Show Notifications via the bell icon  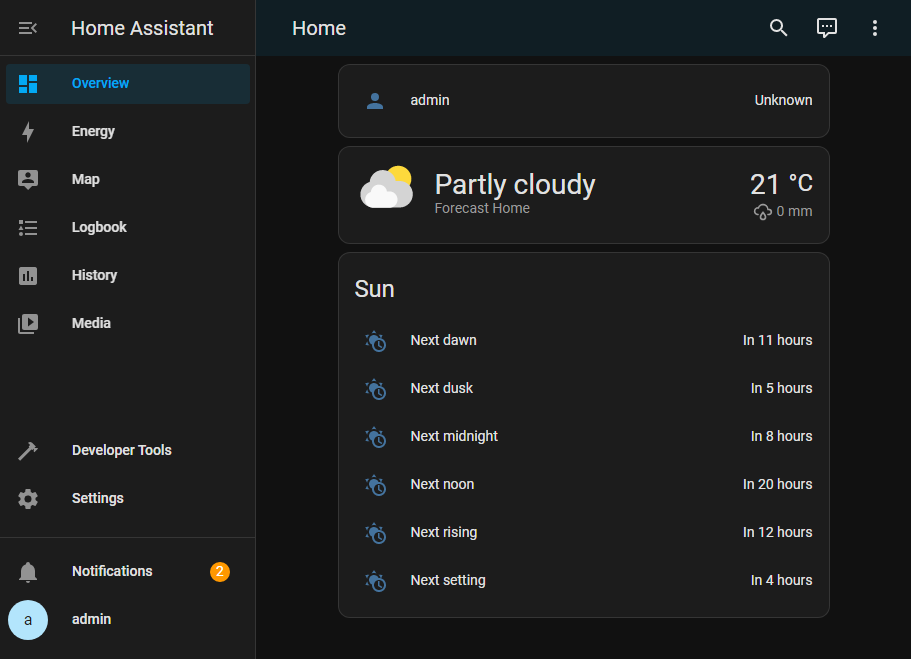(28, 572)
